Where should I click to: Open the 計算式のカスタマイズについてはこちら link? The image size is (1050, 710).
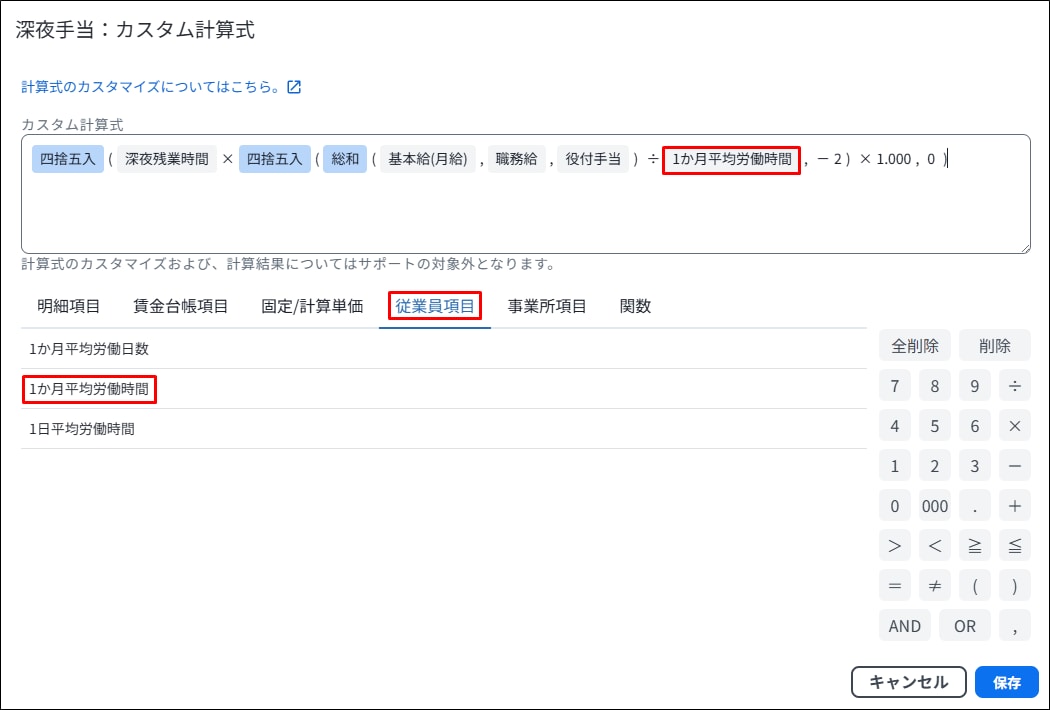coord(149,87)
